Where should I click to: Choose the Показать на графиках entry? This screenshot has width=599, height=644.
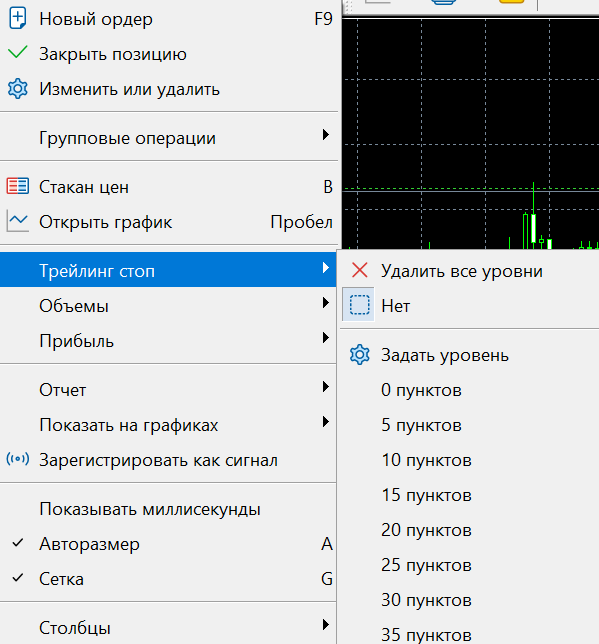[x=168, y=424]
